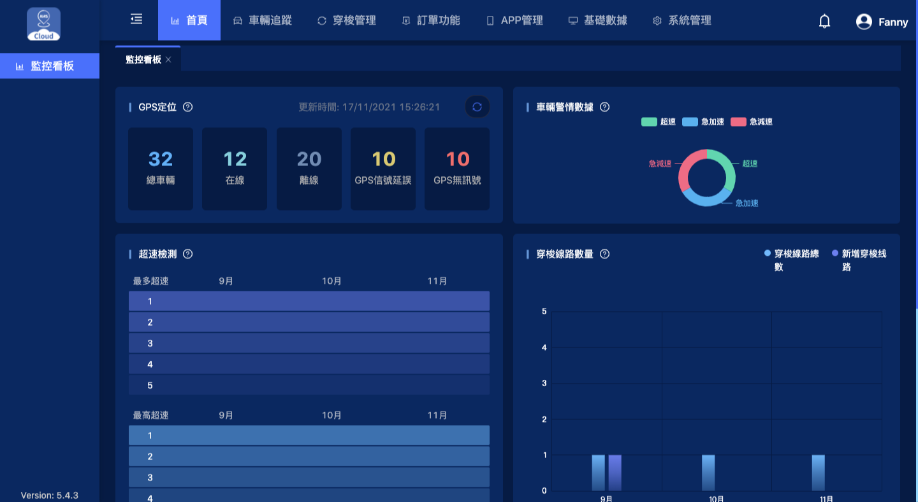918x502 pixels.
Task: Expand the 穿梭管理 menu
Action: [x=346, y=20]
